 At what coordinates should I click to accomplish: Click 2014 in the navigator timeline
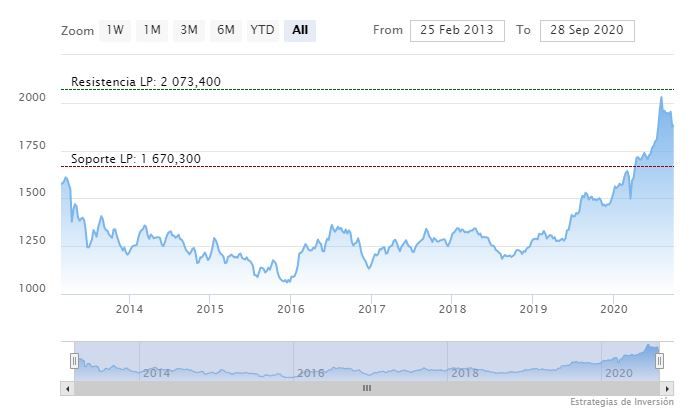click(156, 373)
